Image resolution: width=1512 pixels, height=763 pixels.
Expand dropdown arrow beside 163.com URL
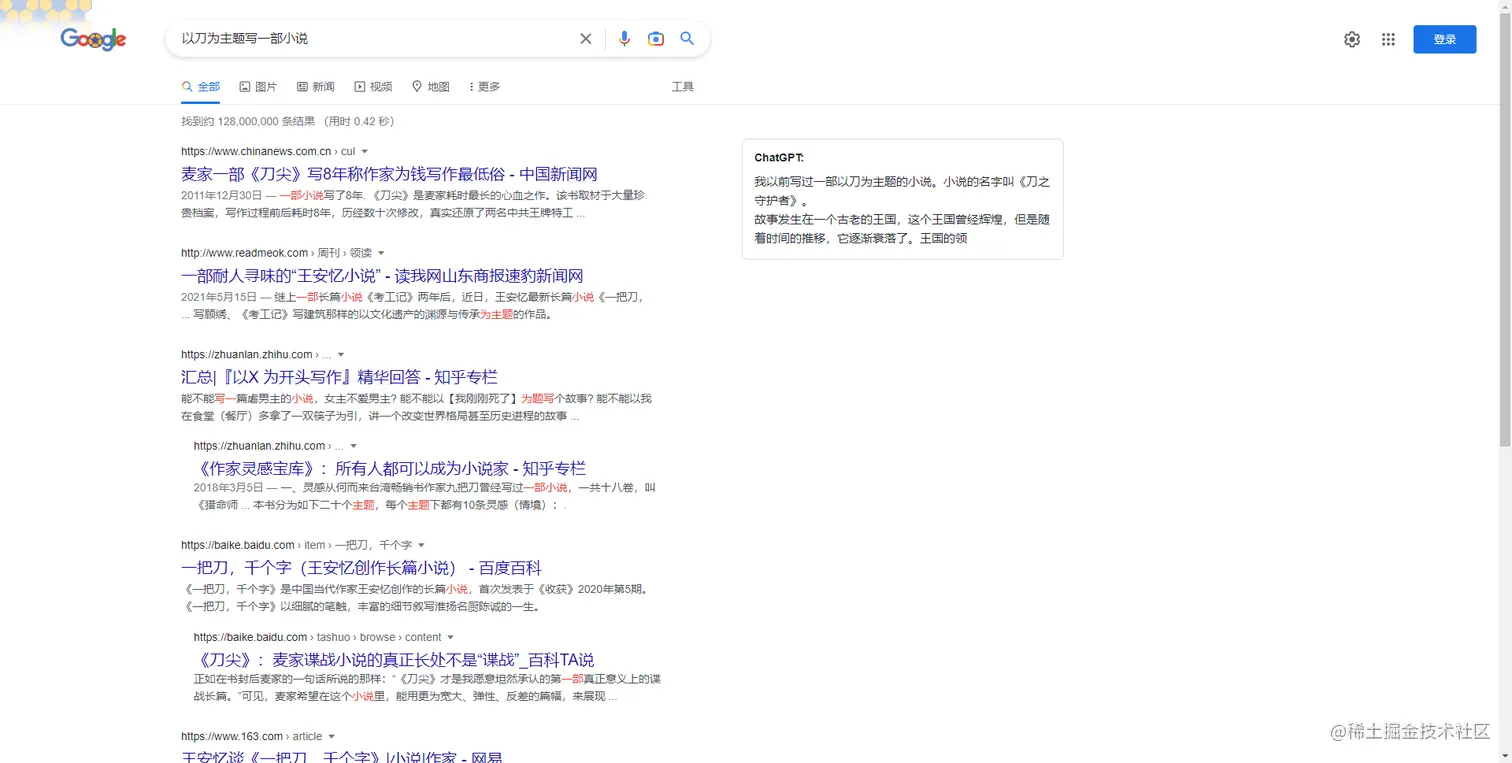pos(331,737)
